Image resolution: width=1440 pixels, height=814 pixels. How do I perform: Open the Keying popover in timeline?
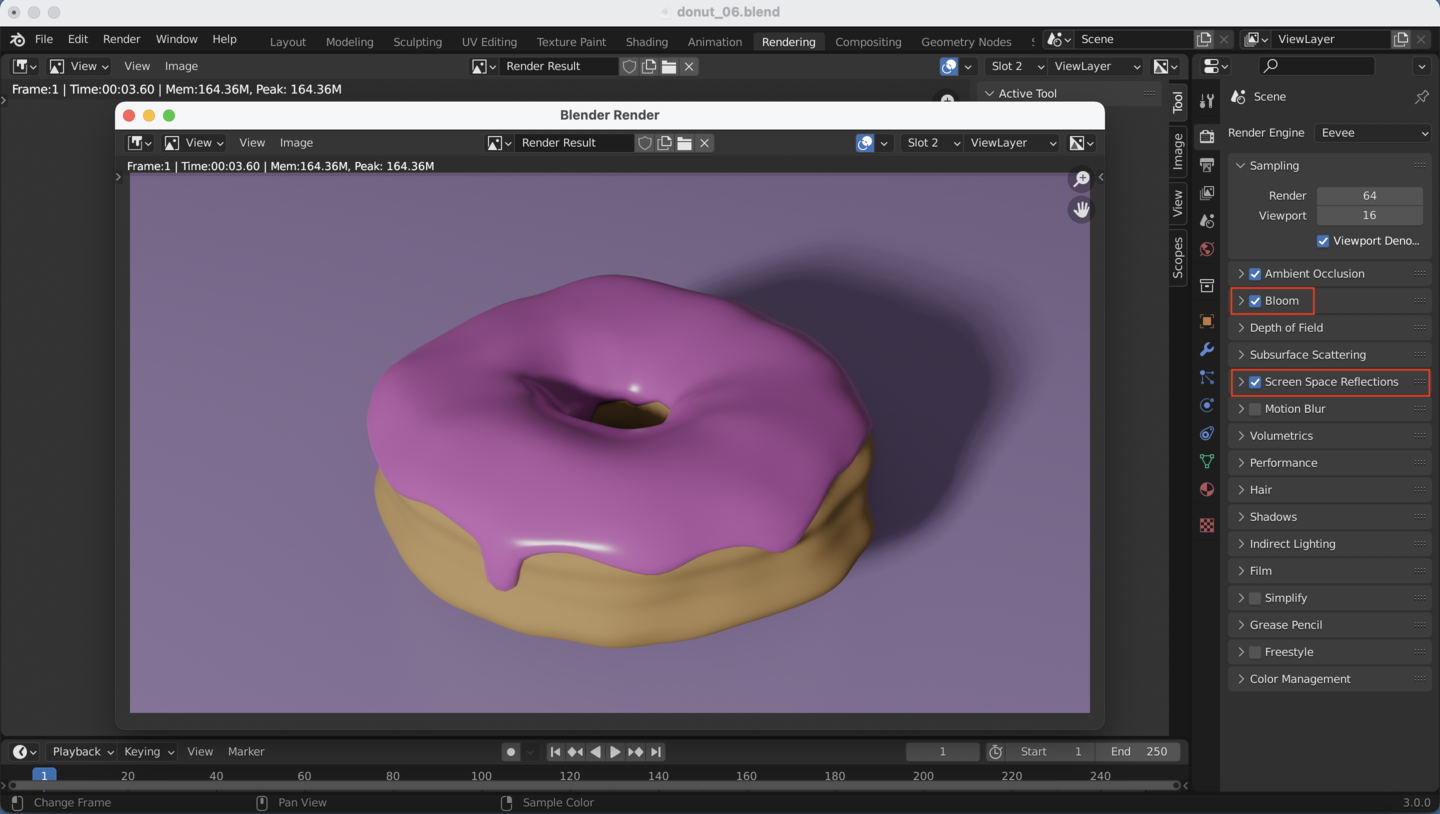coord(148,752)
